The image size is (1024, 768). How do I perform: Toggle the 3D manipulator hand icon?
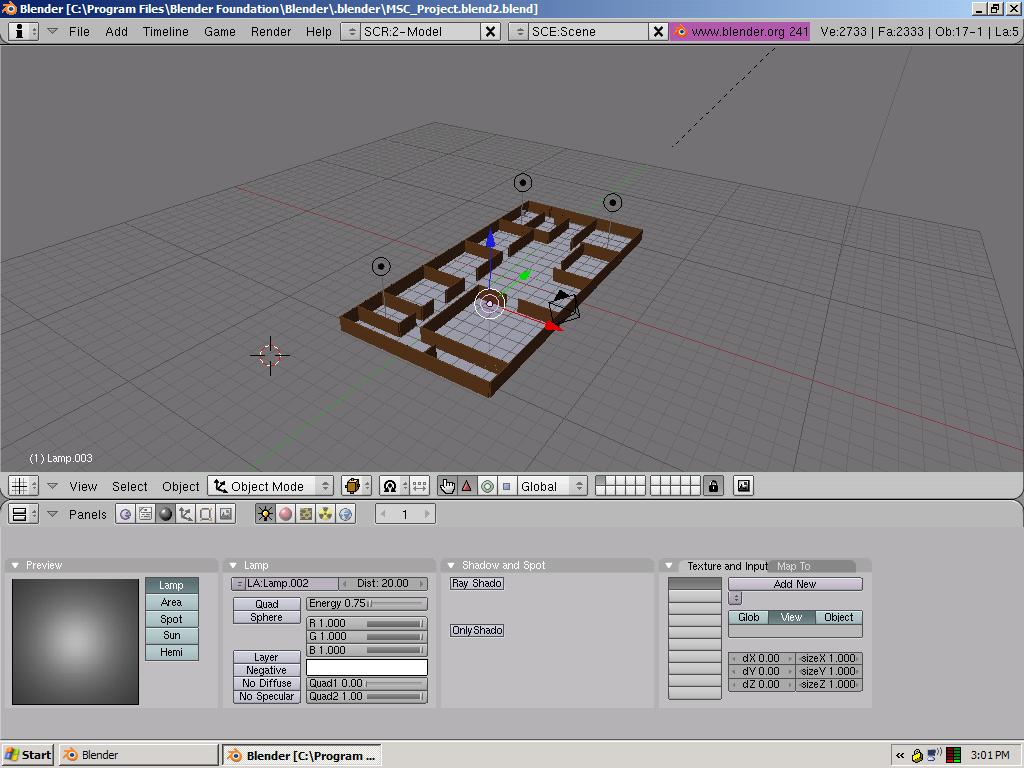(x=446, y=486)
